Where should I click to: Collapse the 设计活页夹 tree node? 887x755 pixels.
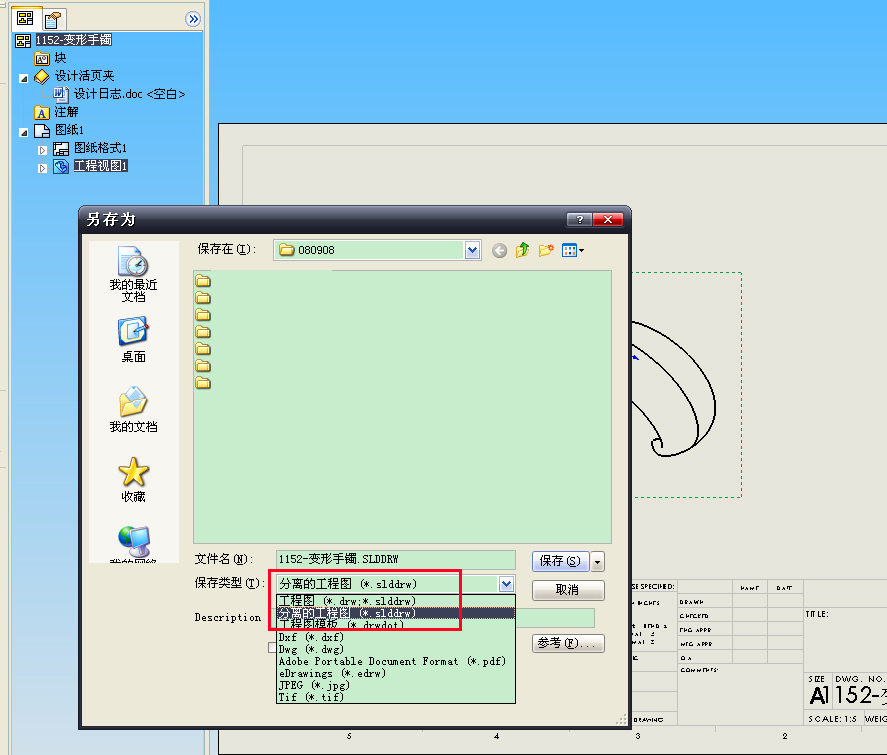pos(24,78)
